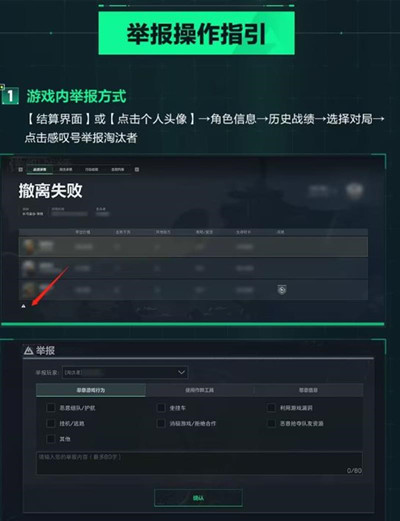Image resolution: width=400 pixels, height=521 pixels.
Task: Click the report content text input field
Action: (199, 463)
